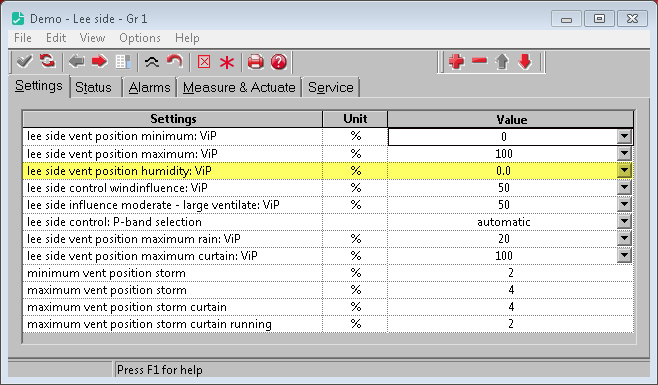The width and height of the screenshot is (658, 385).
Task: Click the red question mark help icon
Action: [x=279, y=62]
